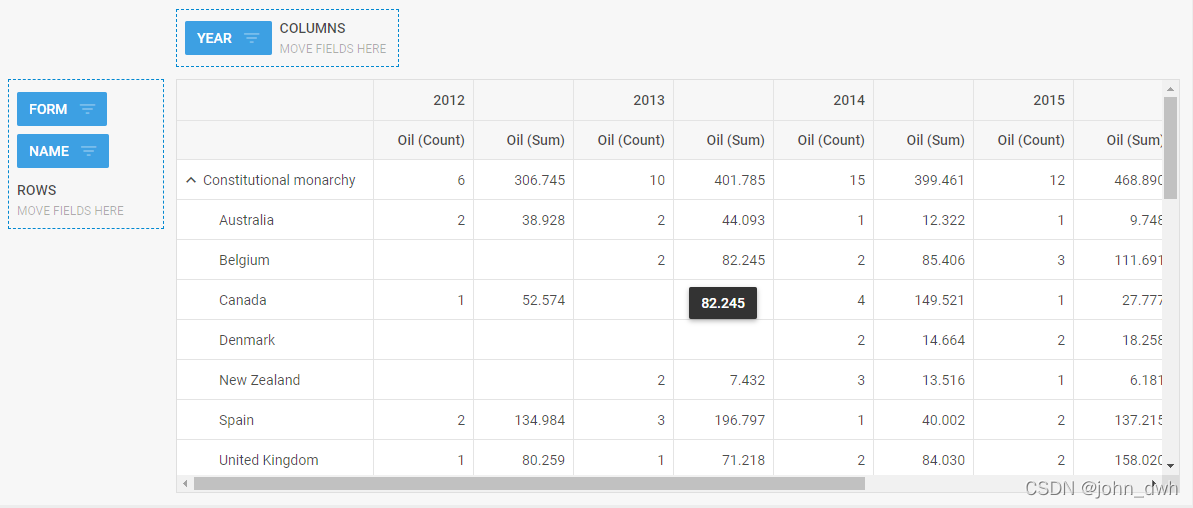Screen dimensions: 1193x508
Task: Click the 44.093 cell for Australia
Action: pos(724,220)
